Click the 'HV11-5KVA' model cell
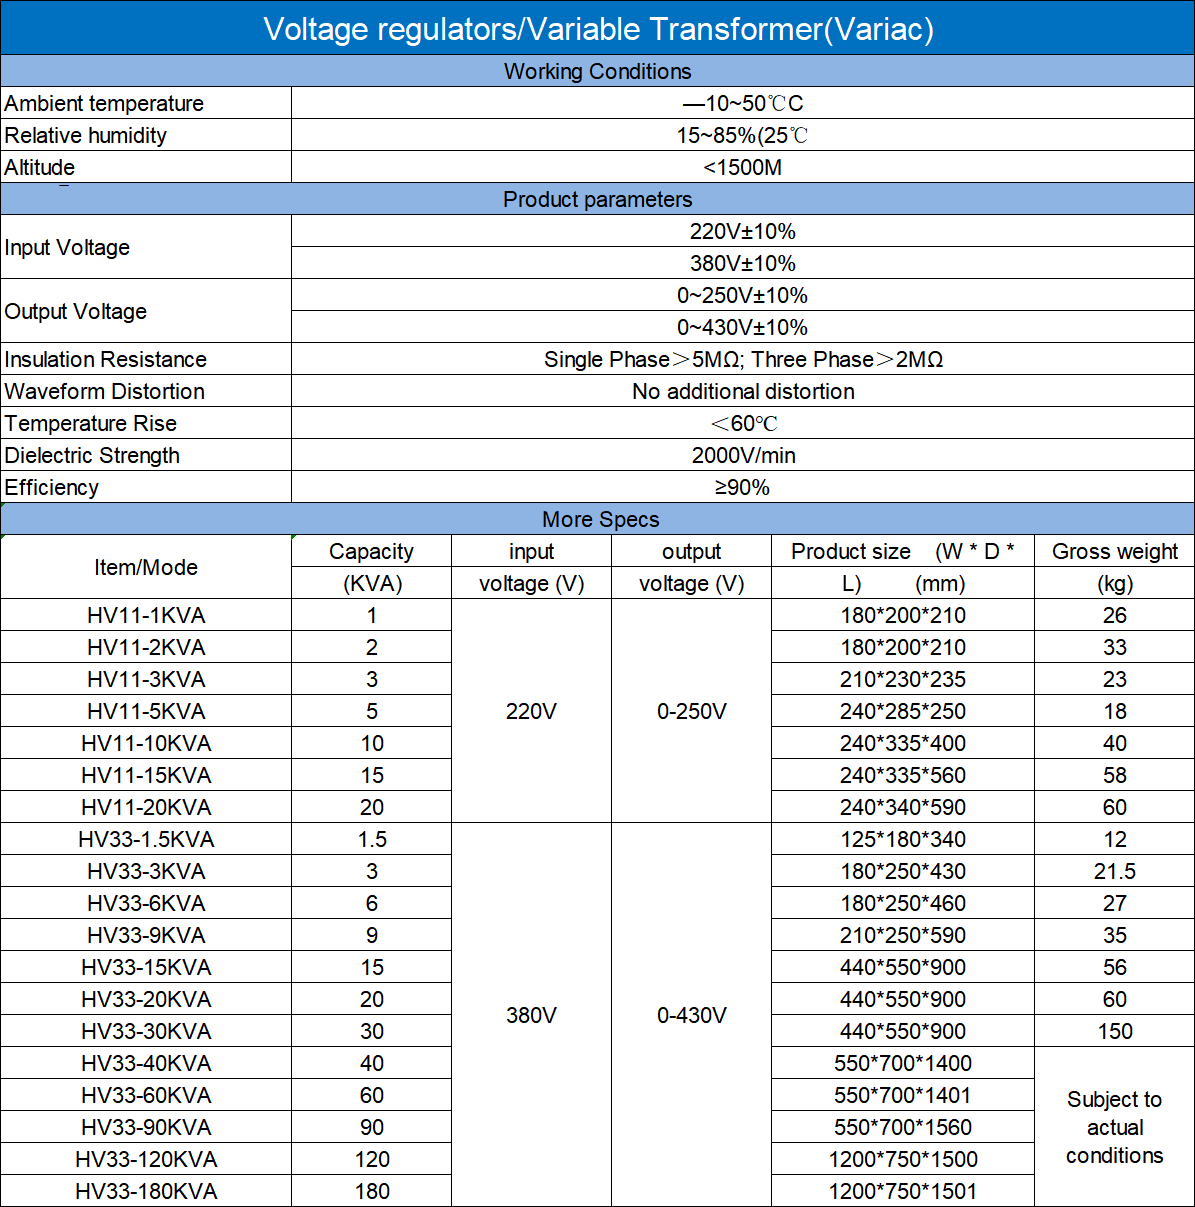The image size is (1195, 1207). pyautogui.click(x=146, y=711)
